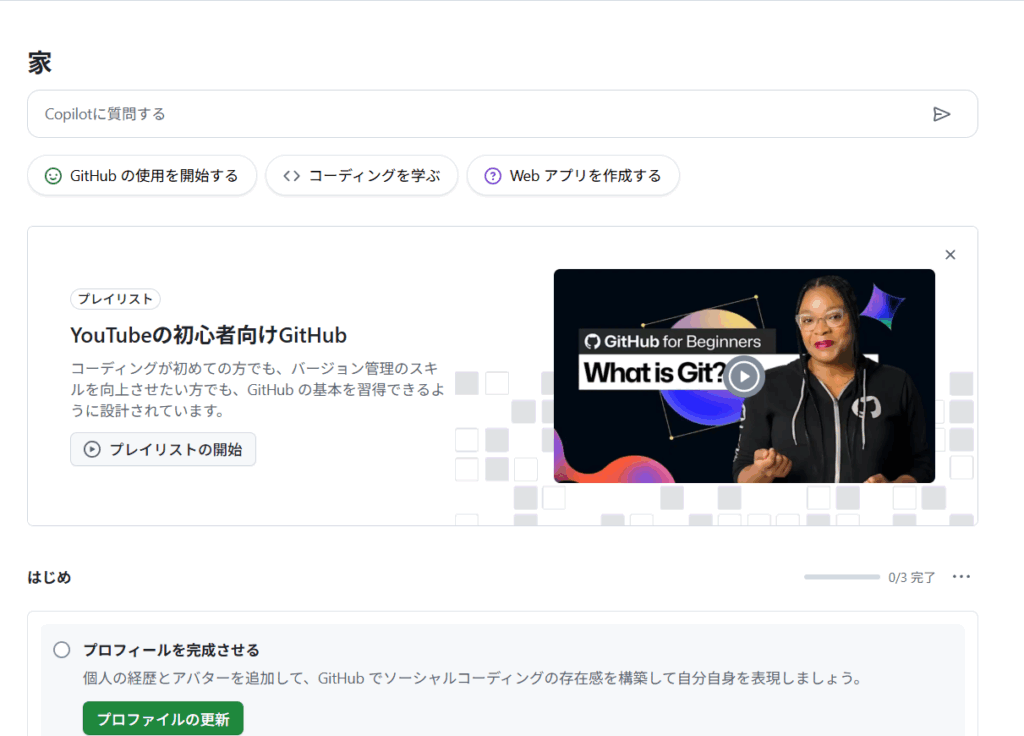Focus the Copilotに質問する input field
This screenshot has width=1024, height=736.
[480, 114]
